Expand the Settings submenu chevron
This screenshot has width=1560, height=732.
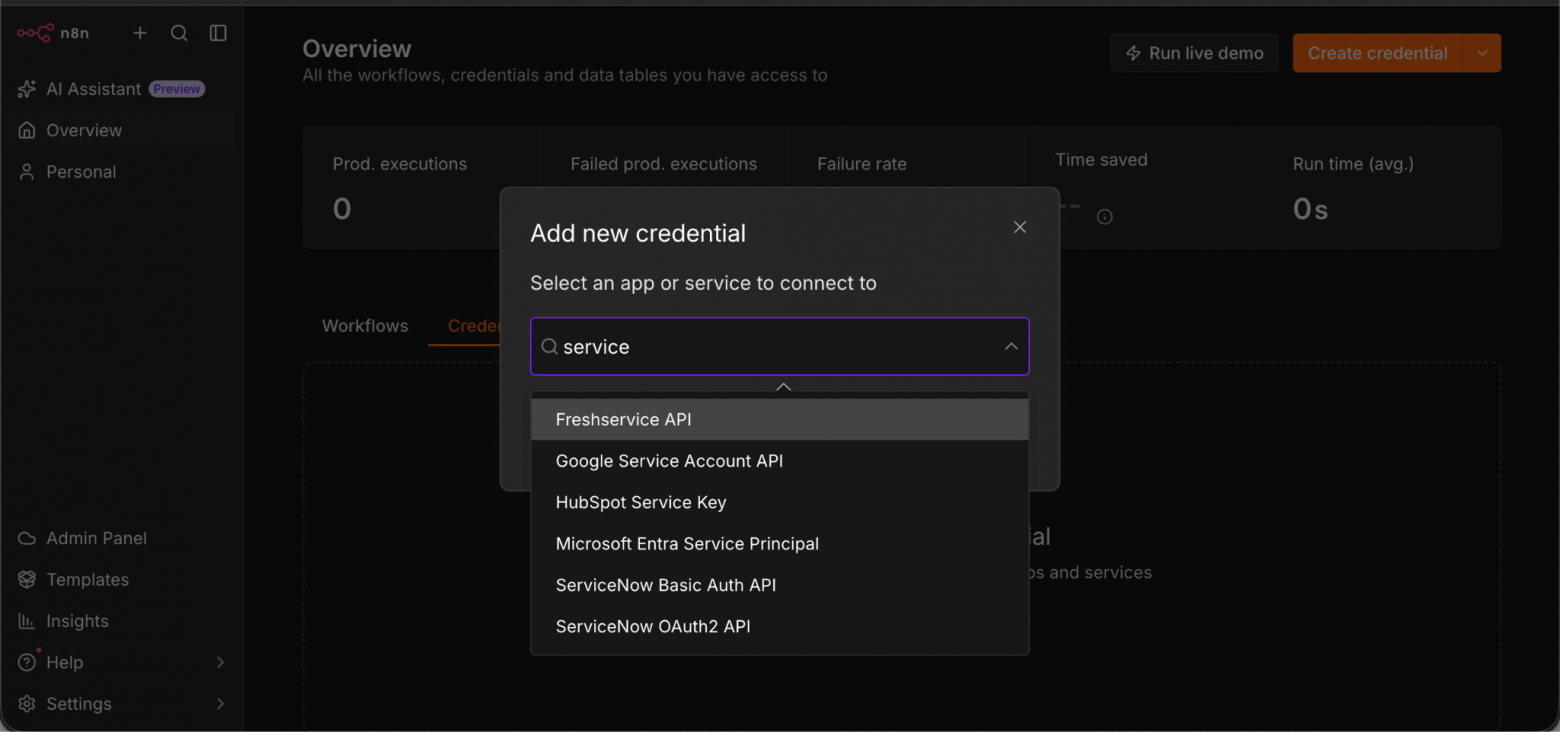pyautogui.click(x=220, y=704)
